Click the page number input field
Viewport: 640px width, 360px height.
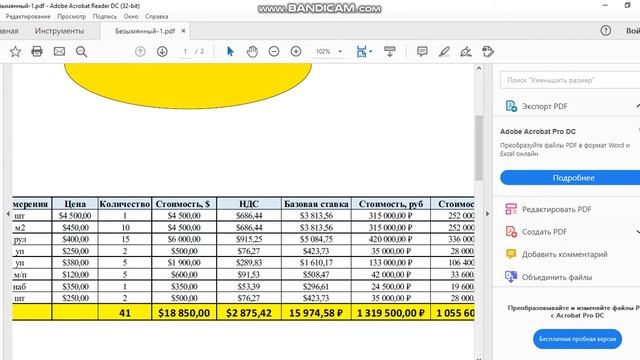point(185,51)
